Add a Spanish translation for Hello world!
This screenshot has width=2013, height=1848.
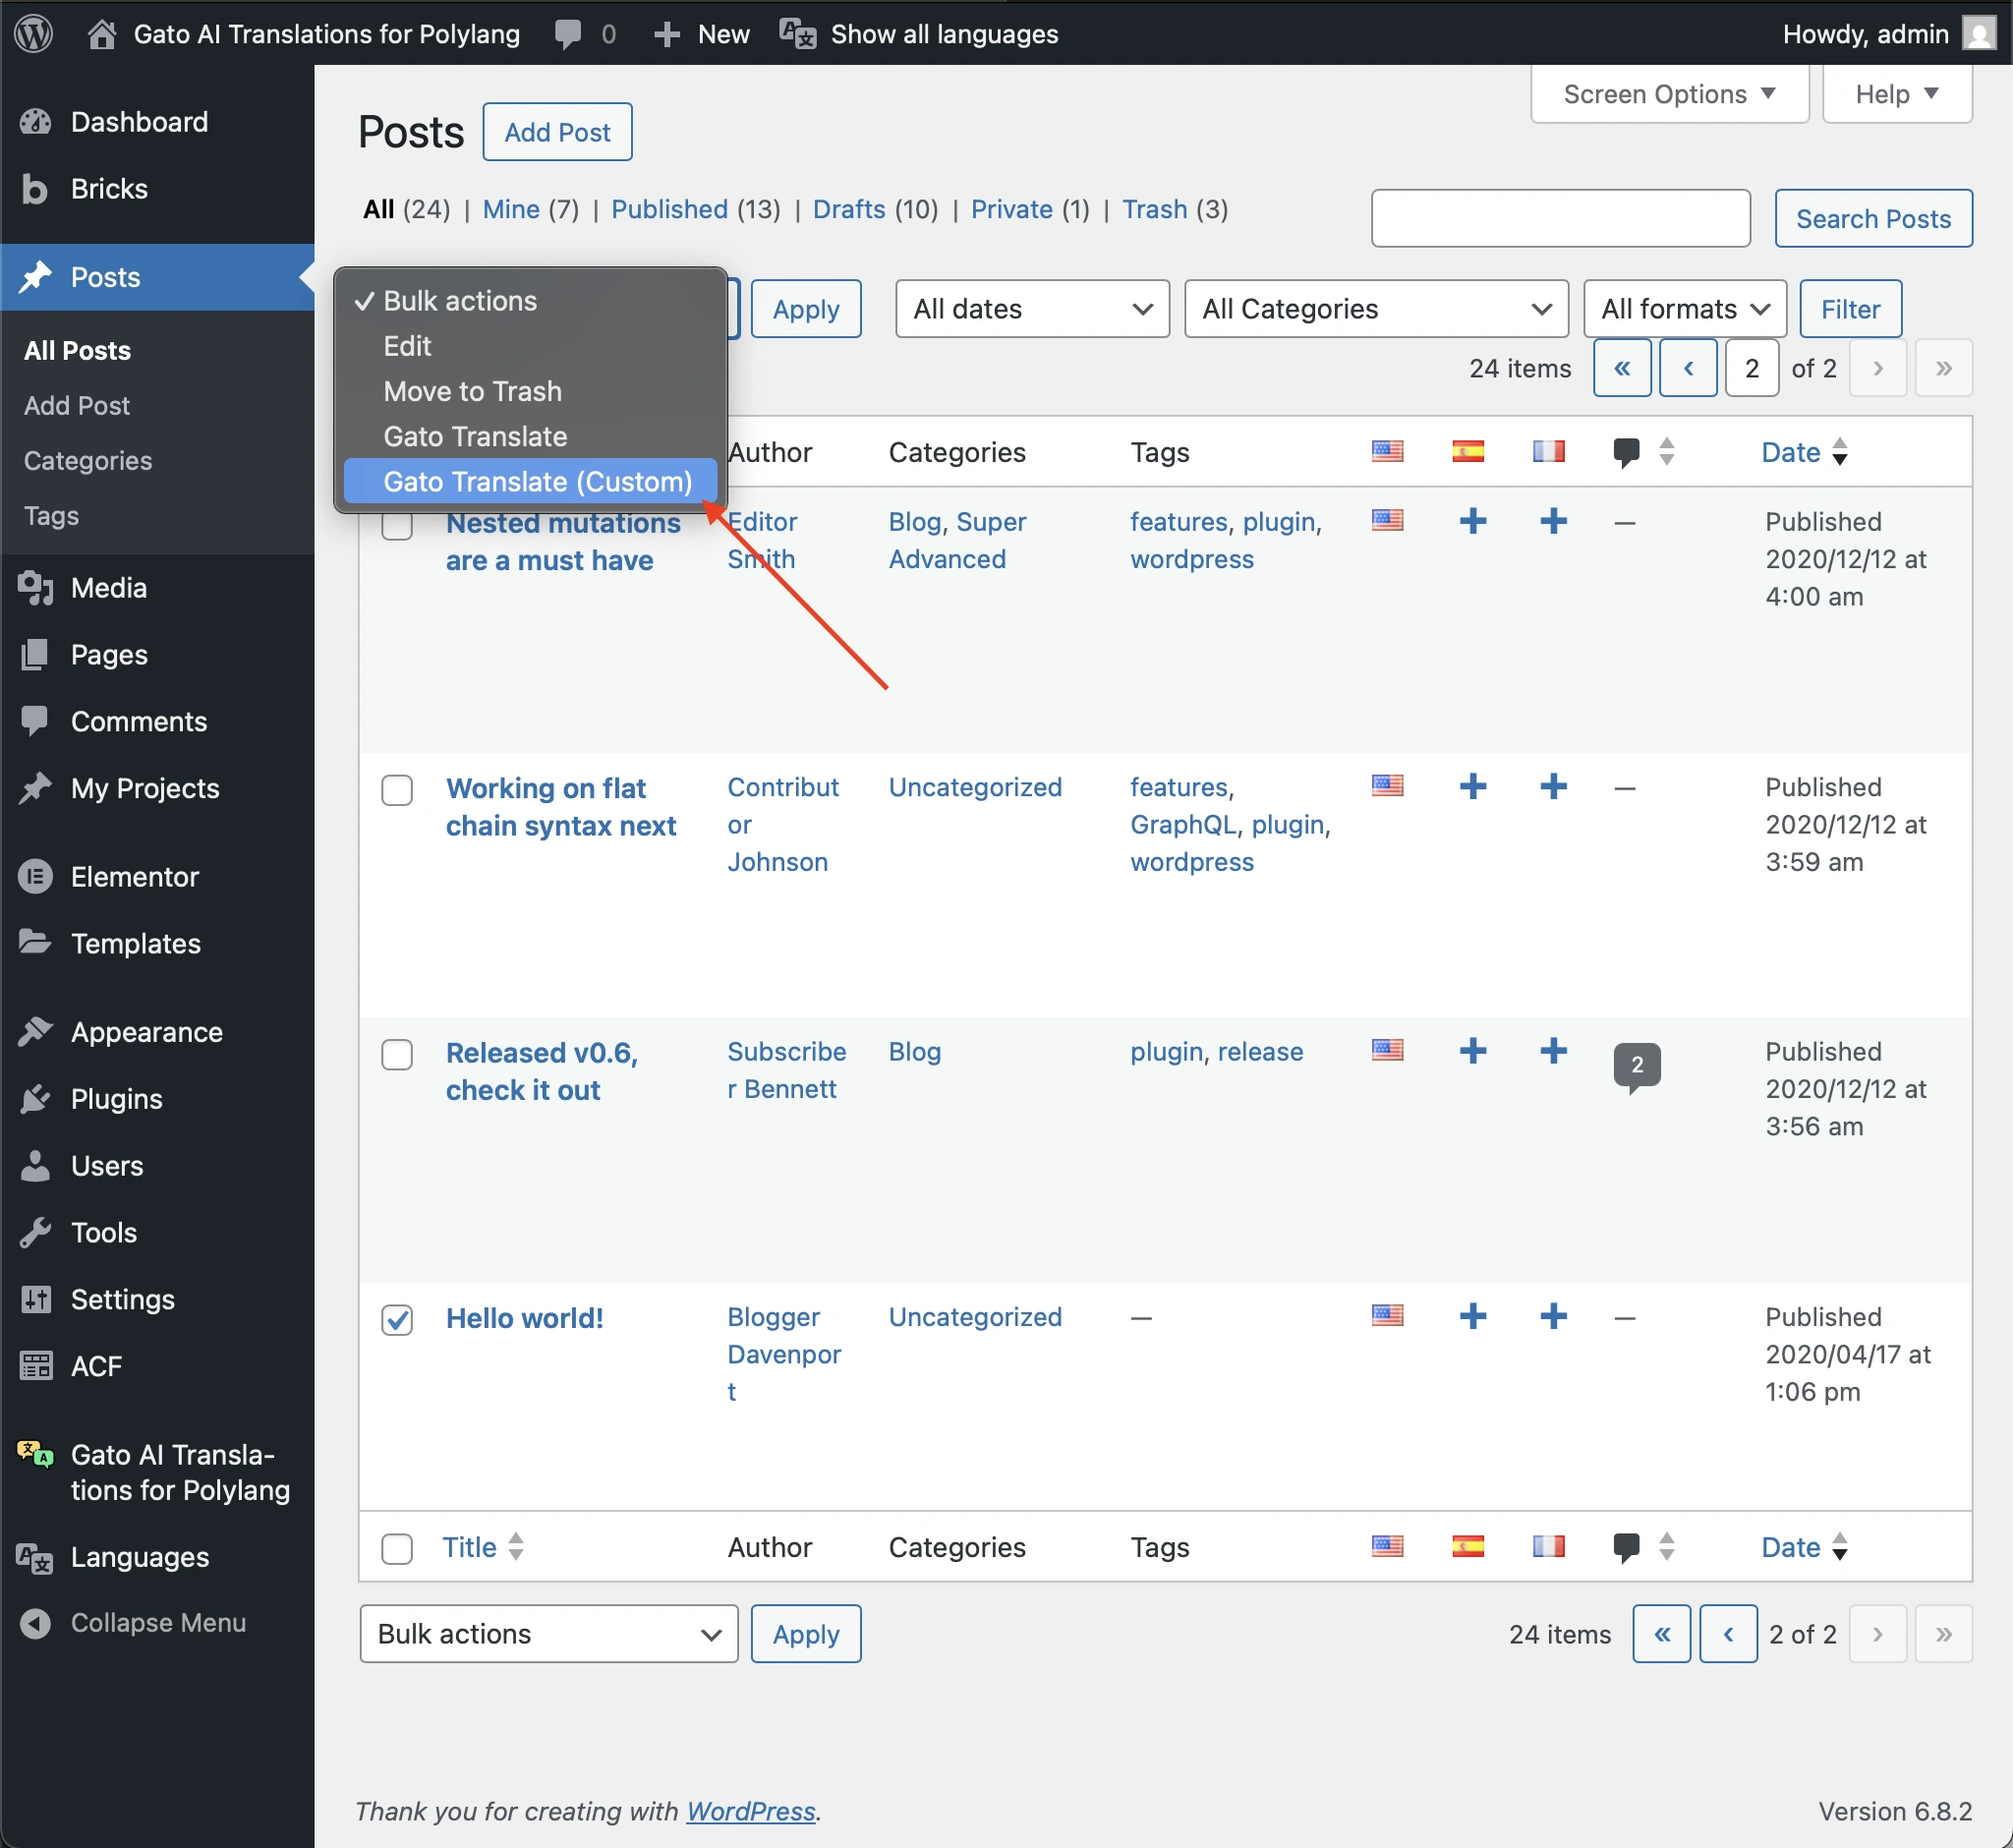[1473, 1317]
